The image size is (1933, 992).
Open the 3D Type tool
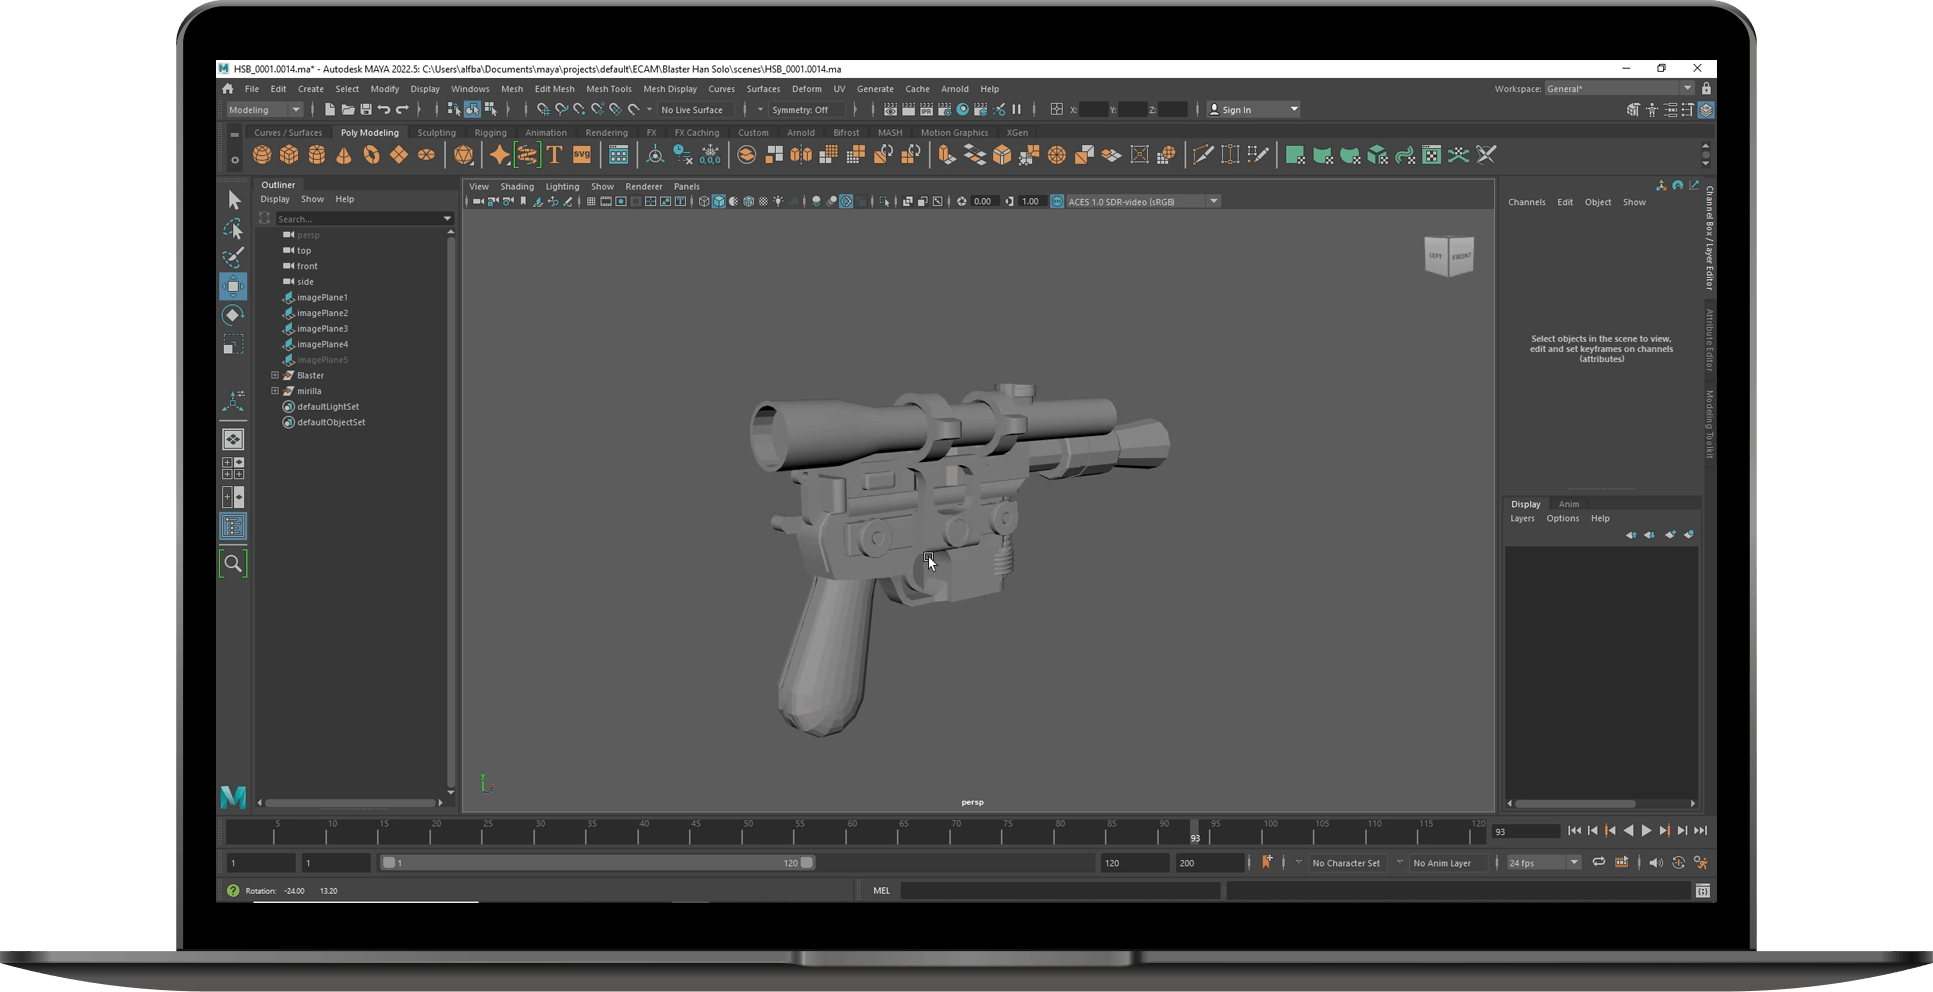pyautogui.click(x=553, y=155)
